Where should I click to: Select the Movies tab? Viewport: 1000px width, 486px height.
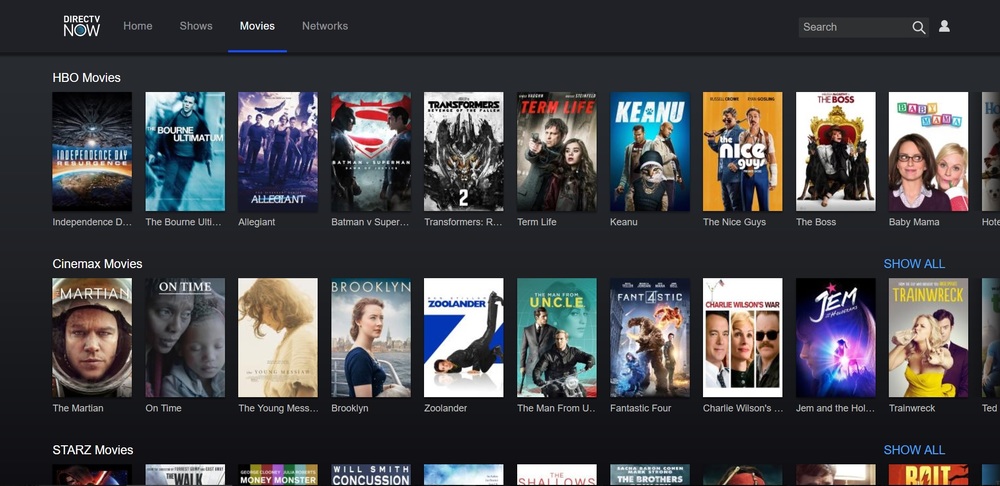coord(257,26)
